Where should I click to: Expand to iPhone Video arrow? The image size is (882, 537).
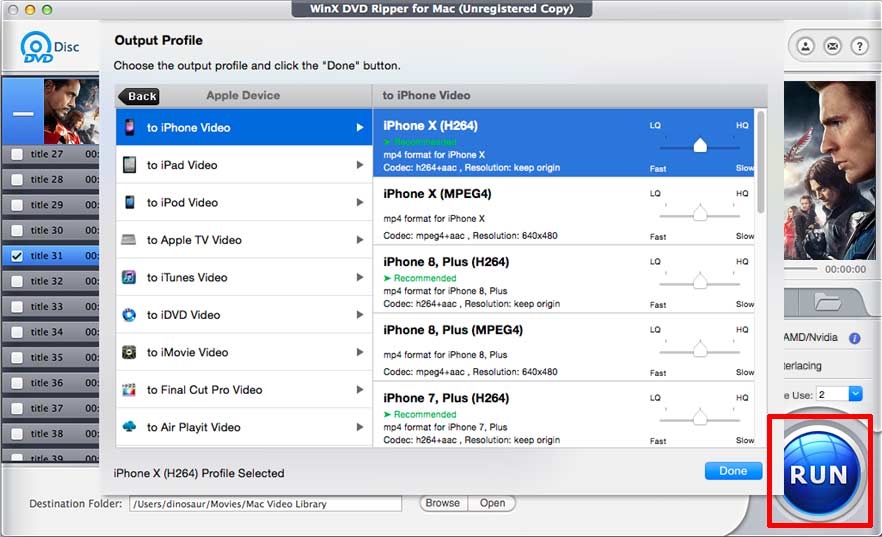click(x=360, y=128)
